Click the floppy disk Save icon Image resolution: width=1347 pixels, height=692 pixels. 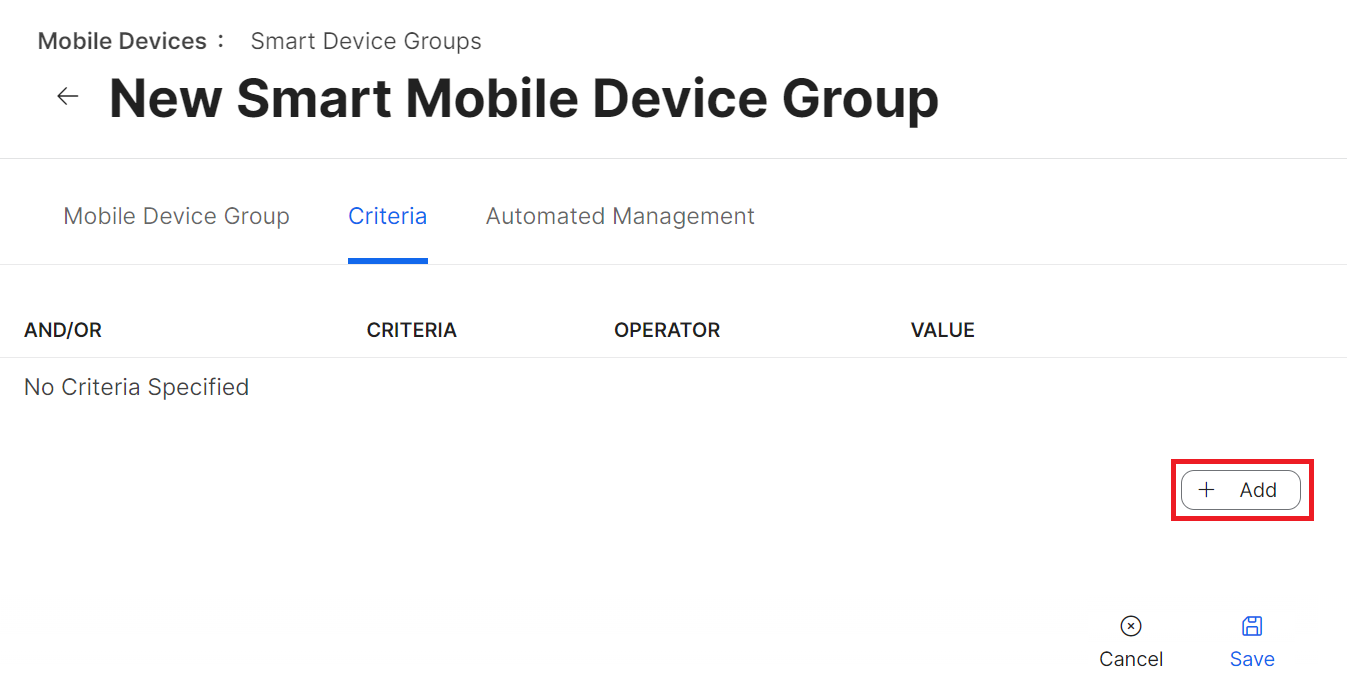click(x=1252, y=626)
